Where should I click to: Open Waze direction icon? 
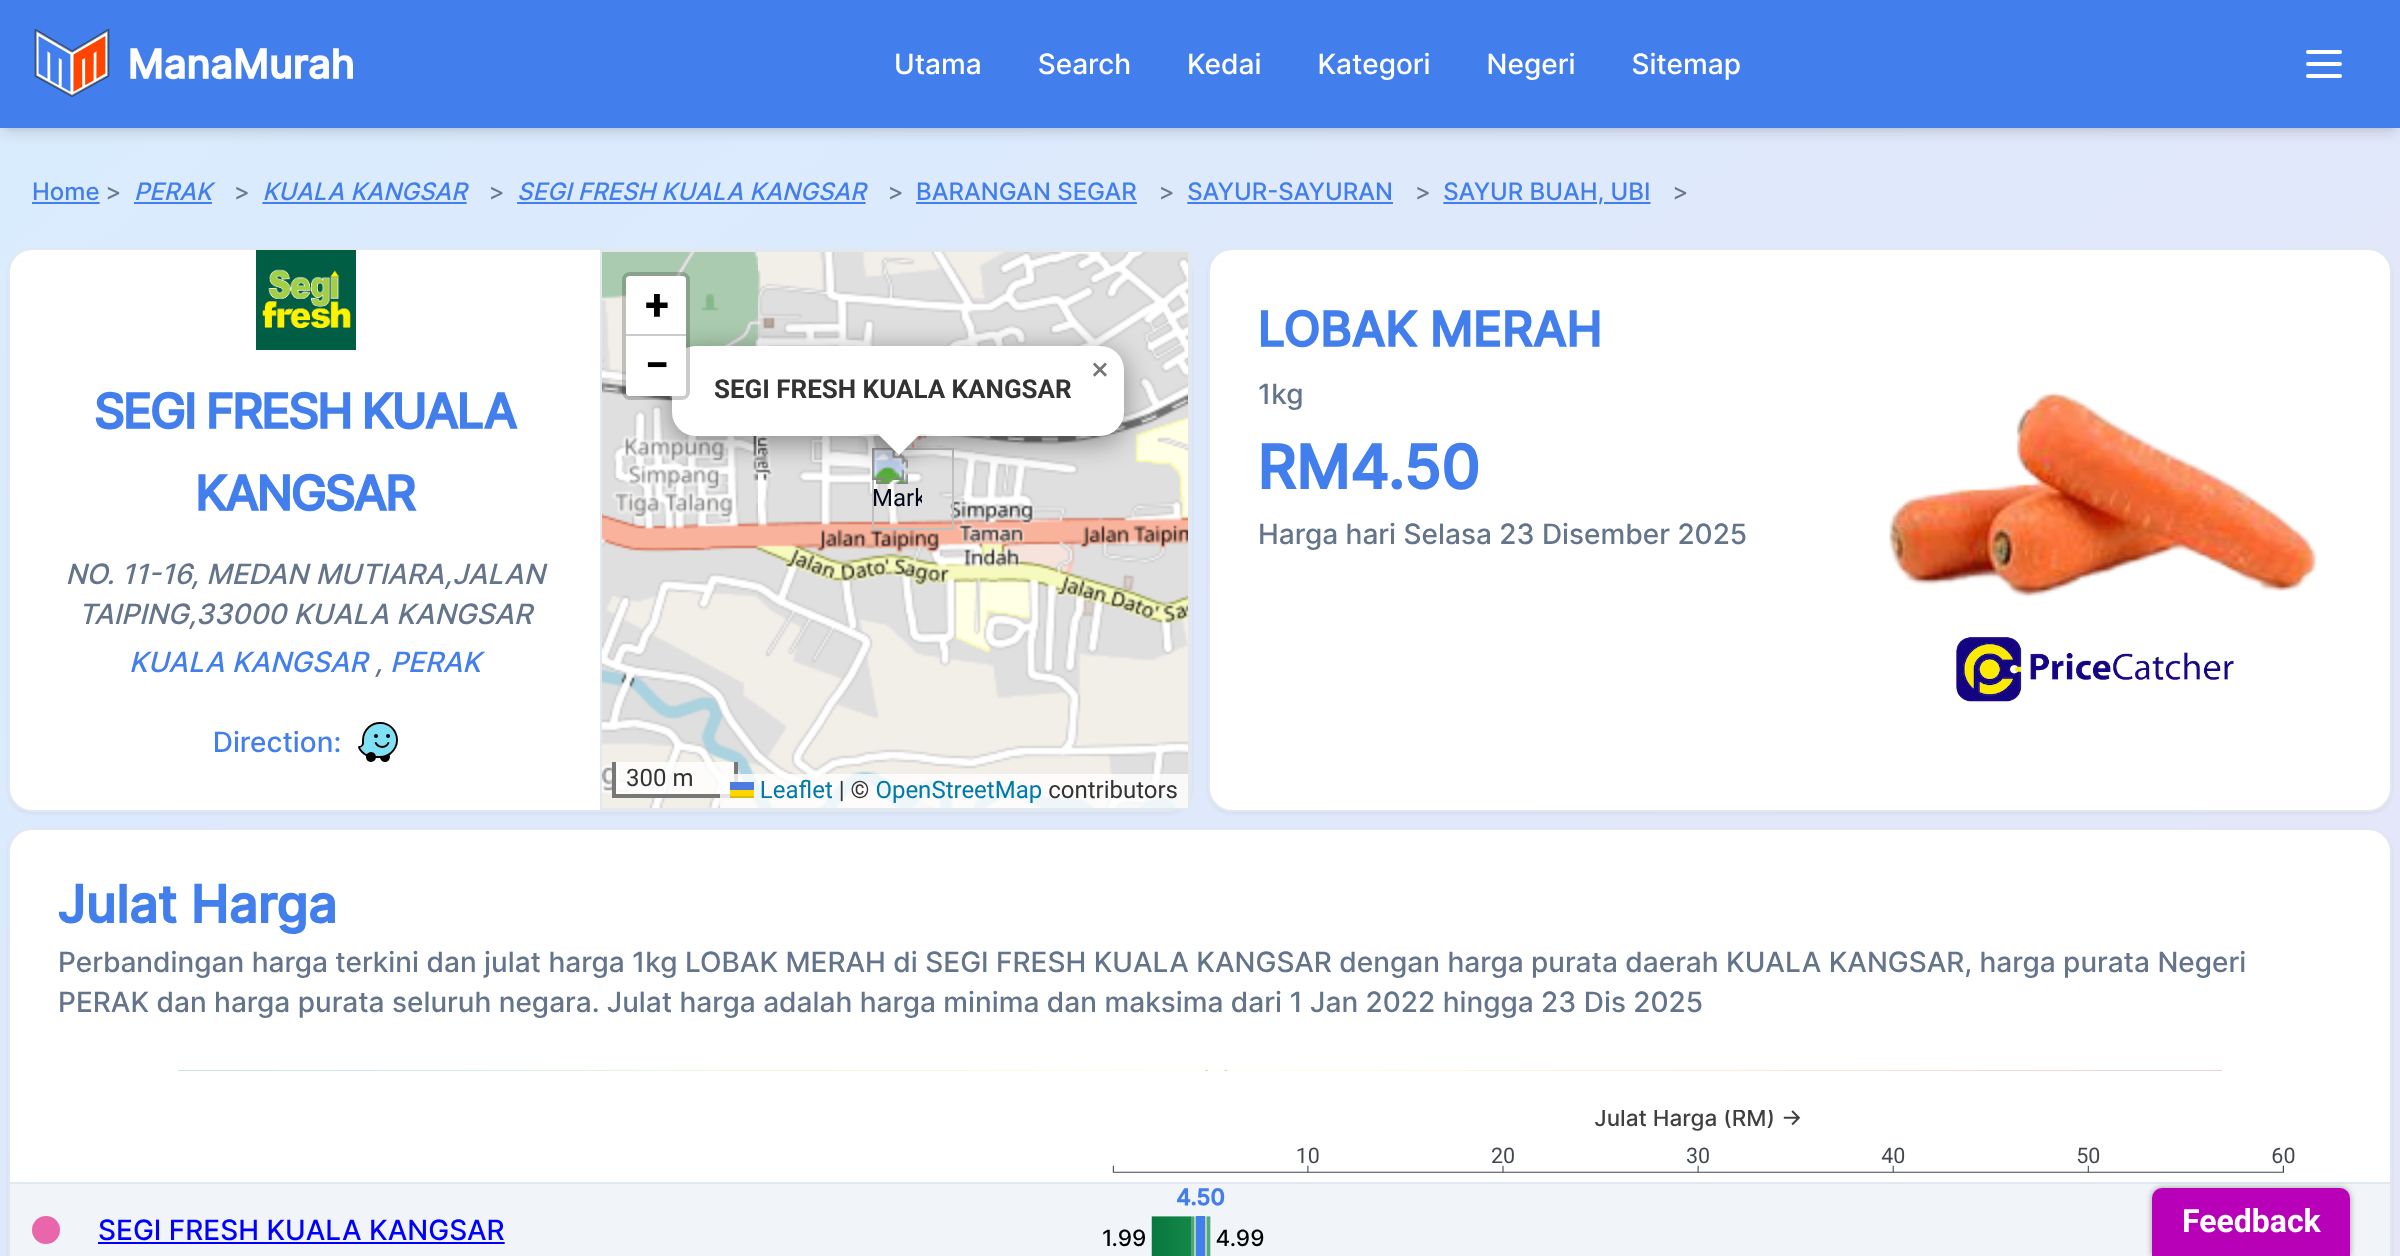tap(378, 742)
